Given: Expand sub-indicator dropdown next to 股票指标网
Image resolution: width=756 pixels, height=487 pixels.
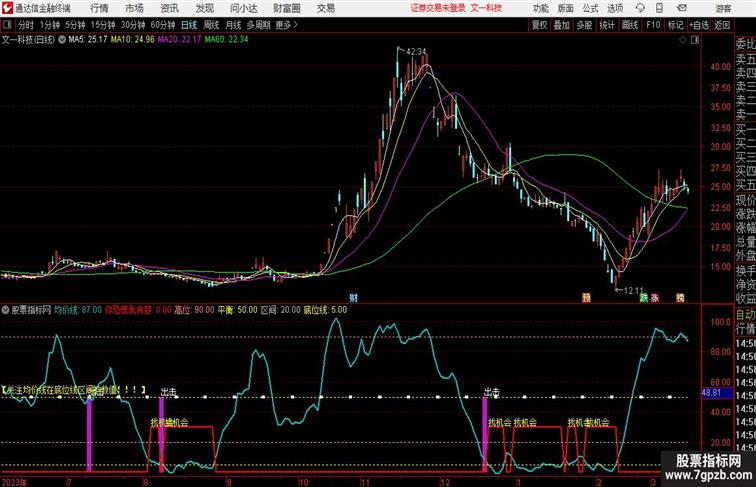Looking at the screenshot, I should [x=5, y=310].
